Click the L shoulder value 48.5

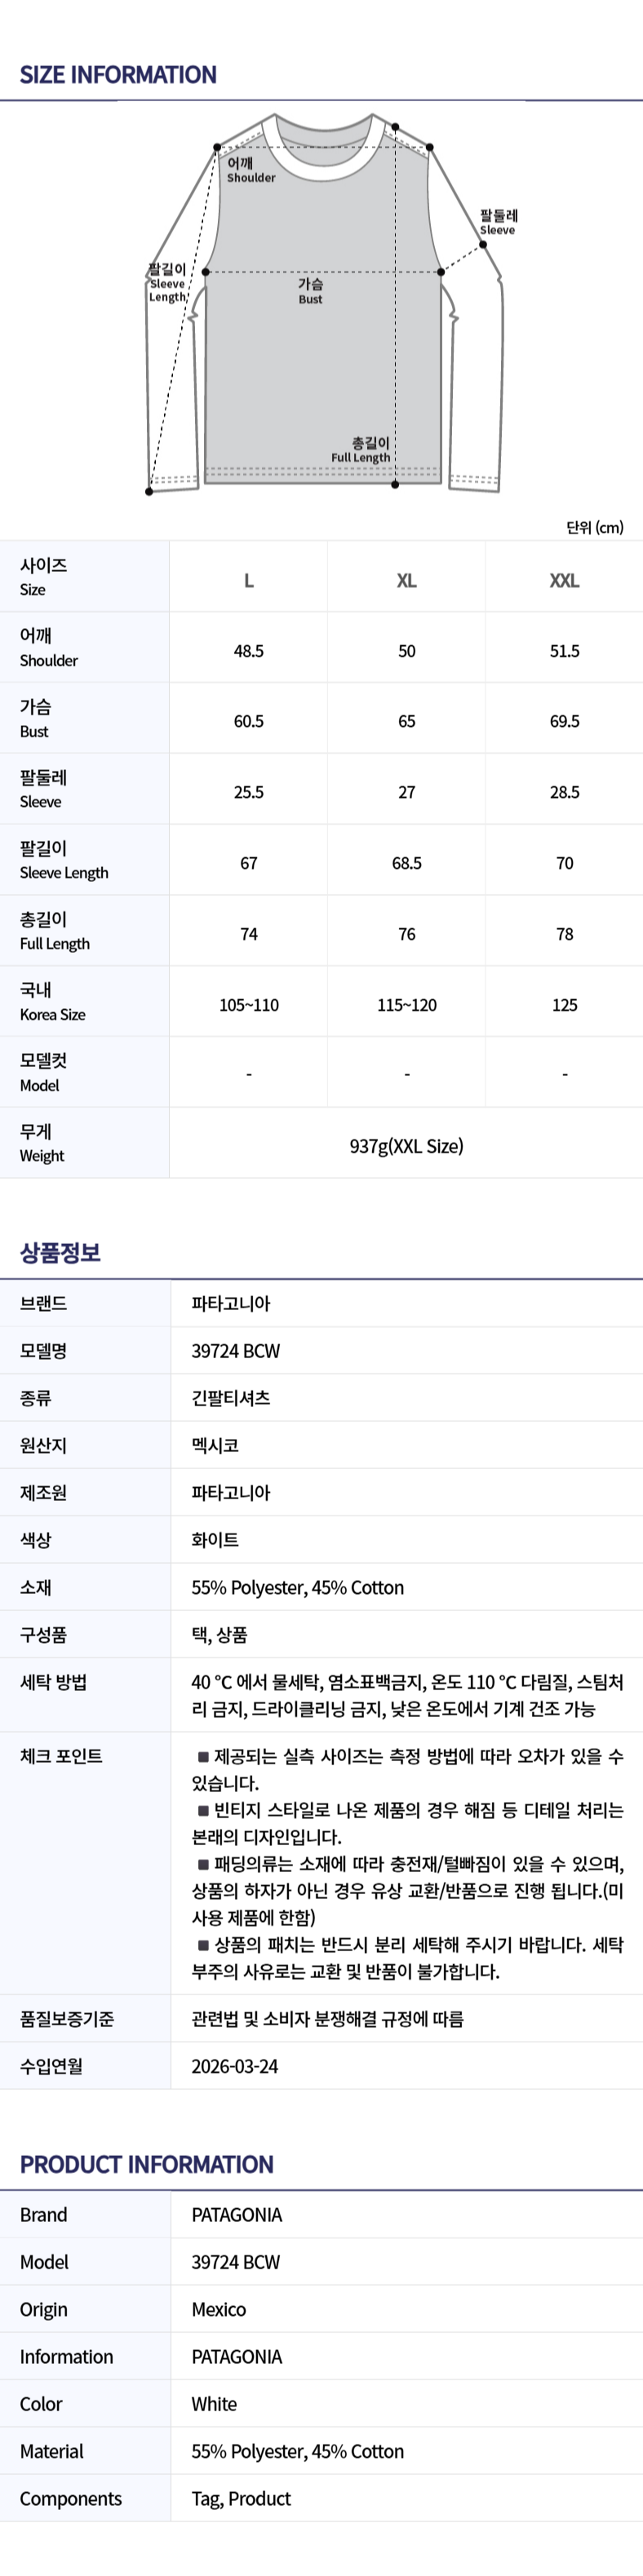coord(248,651)
